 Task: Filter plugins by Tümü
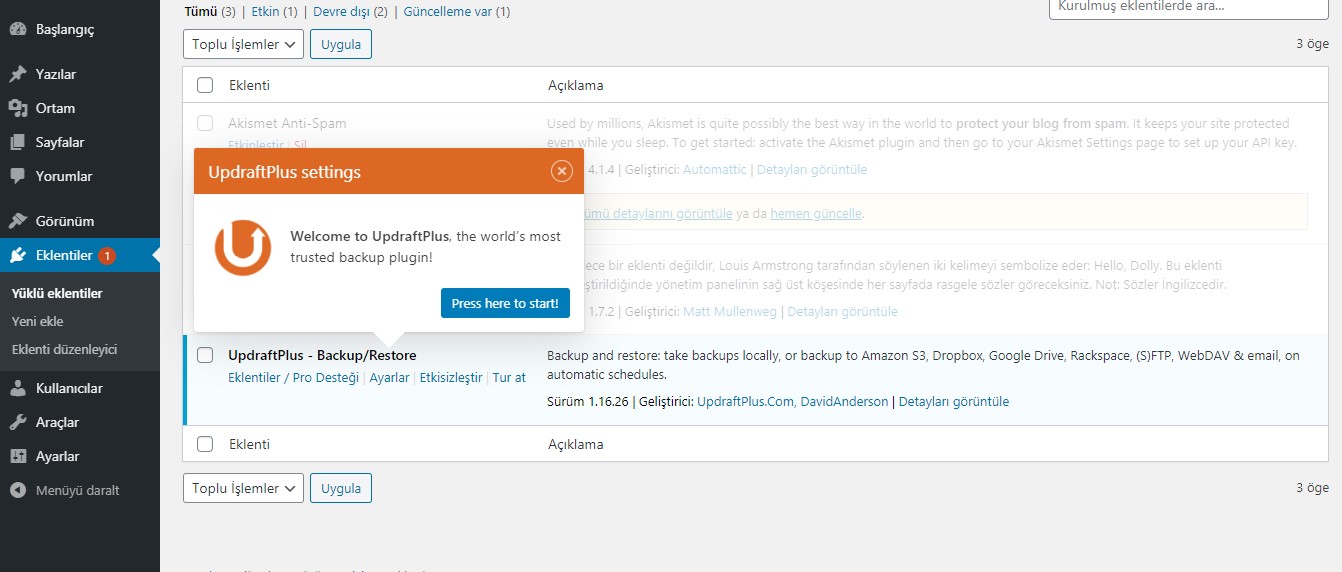click(200, 12)
